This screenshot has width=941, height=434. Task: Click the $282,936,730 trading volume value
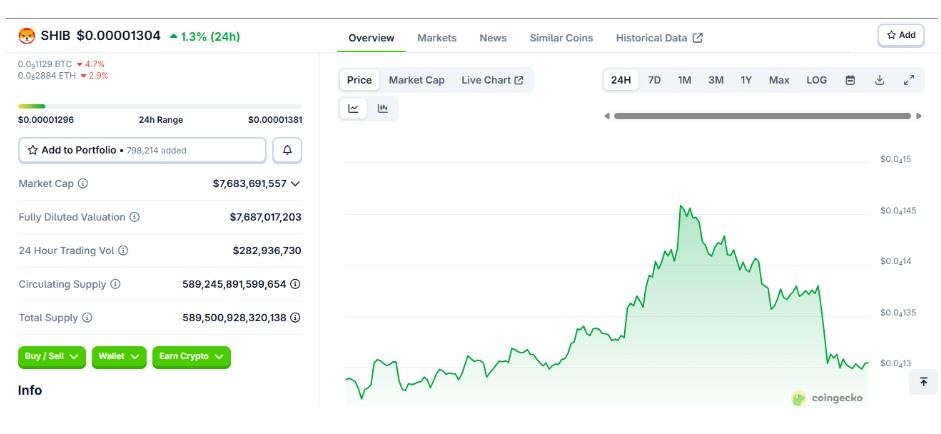click(x=267, y=250)
